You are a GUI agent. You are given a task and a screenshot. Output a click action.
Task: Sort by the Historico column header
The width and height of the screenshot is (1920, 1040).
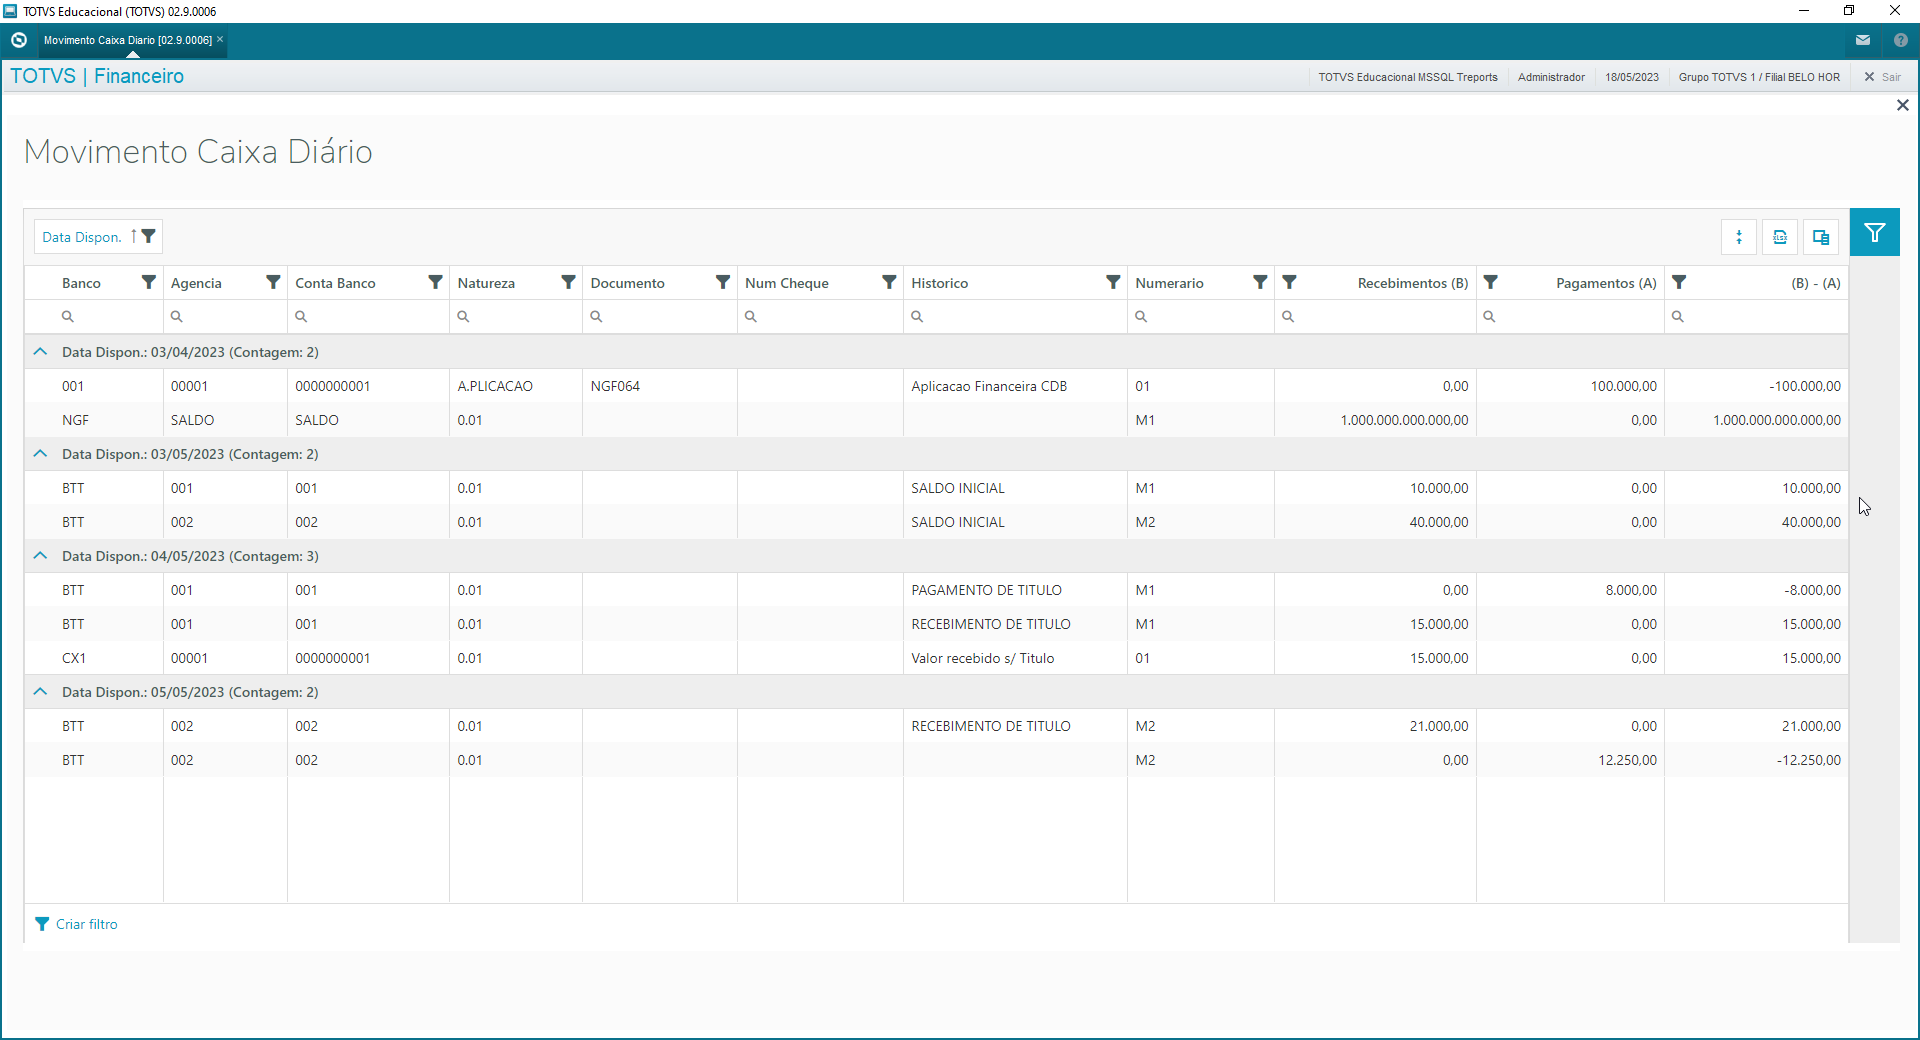pos(940,283)
